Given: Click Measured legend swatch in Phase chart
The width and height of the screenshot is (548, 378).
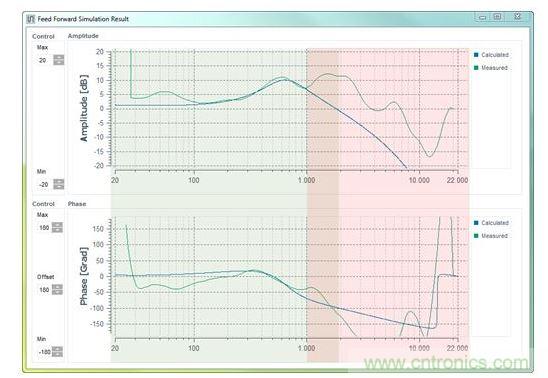Looking at the screenshot, I should (x=476, y=236).
